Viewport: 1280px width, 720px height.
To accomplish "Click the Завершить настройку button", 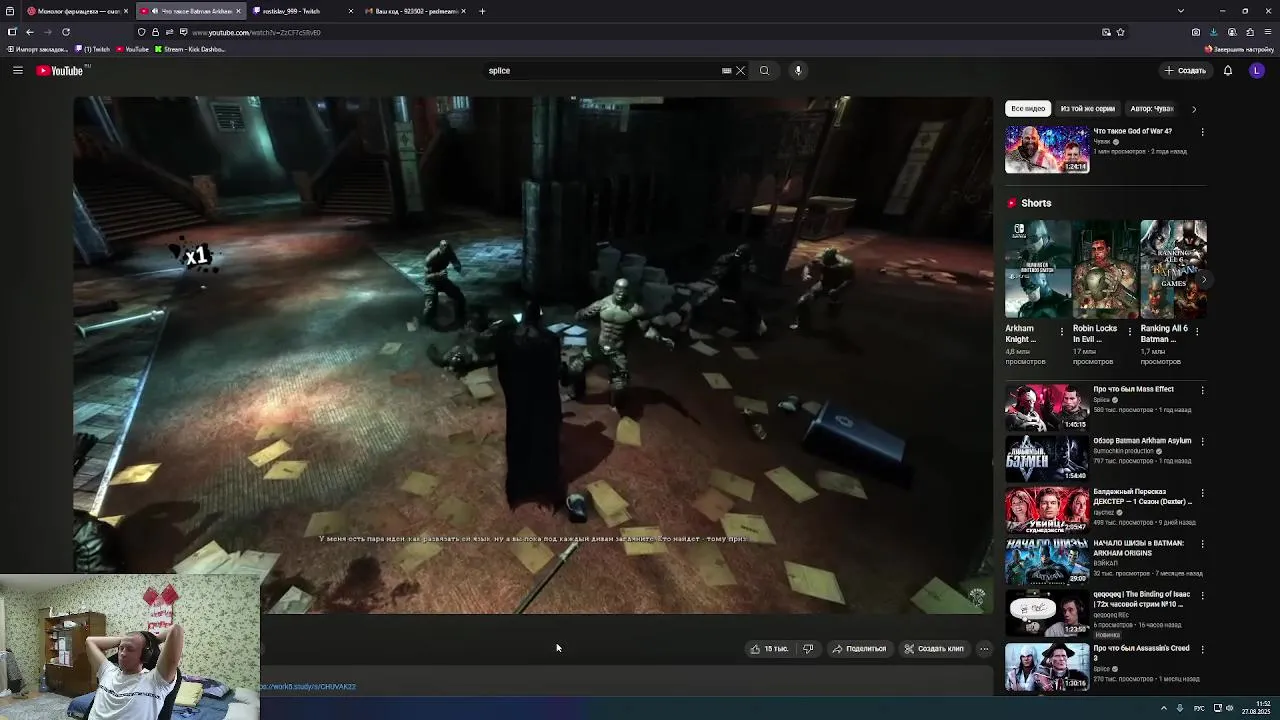I will click(1239, 49).
